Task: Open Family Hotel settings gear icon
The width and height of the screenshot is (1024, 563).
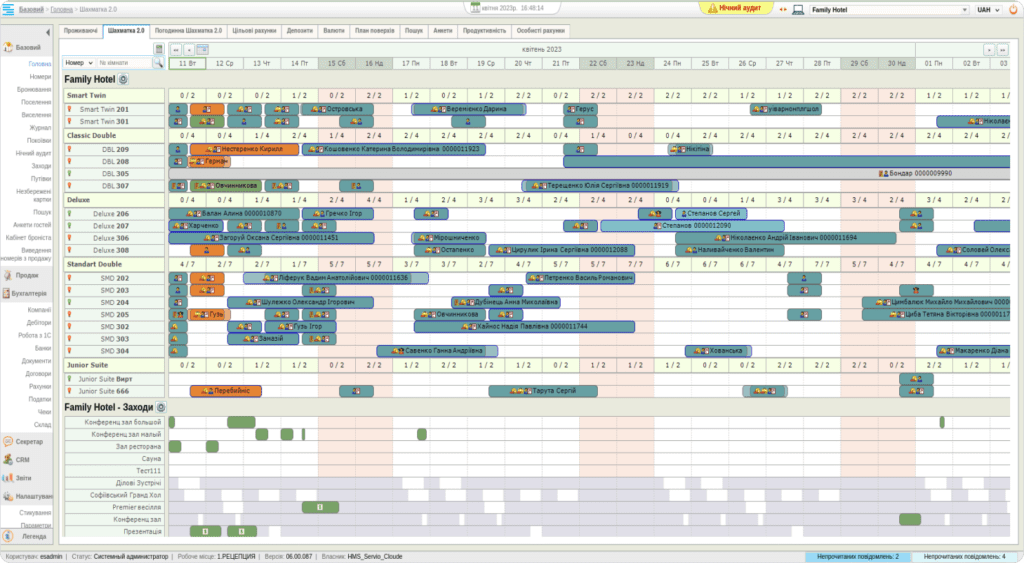Action: (x=124, y=79)
